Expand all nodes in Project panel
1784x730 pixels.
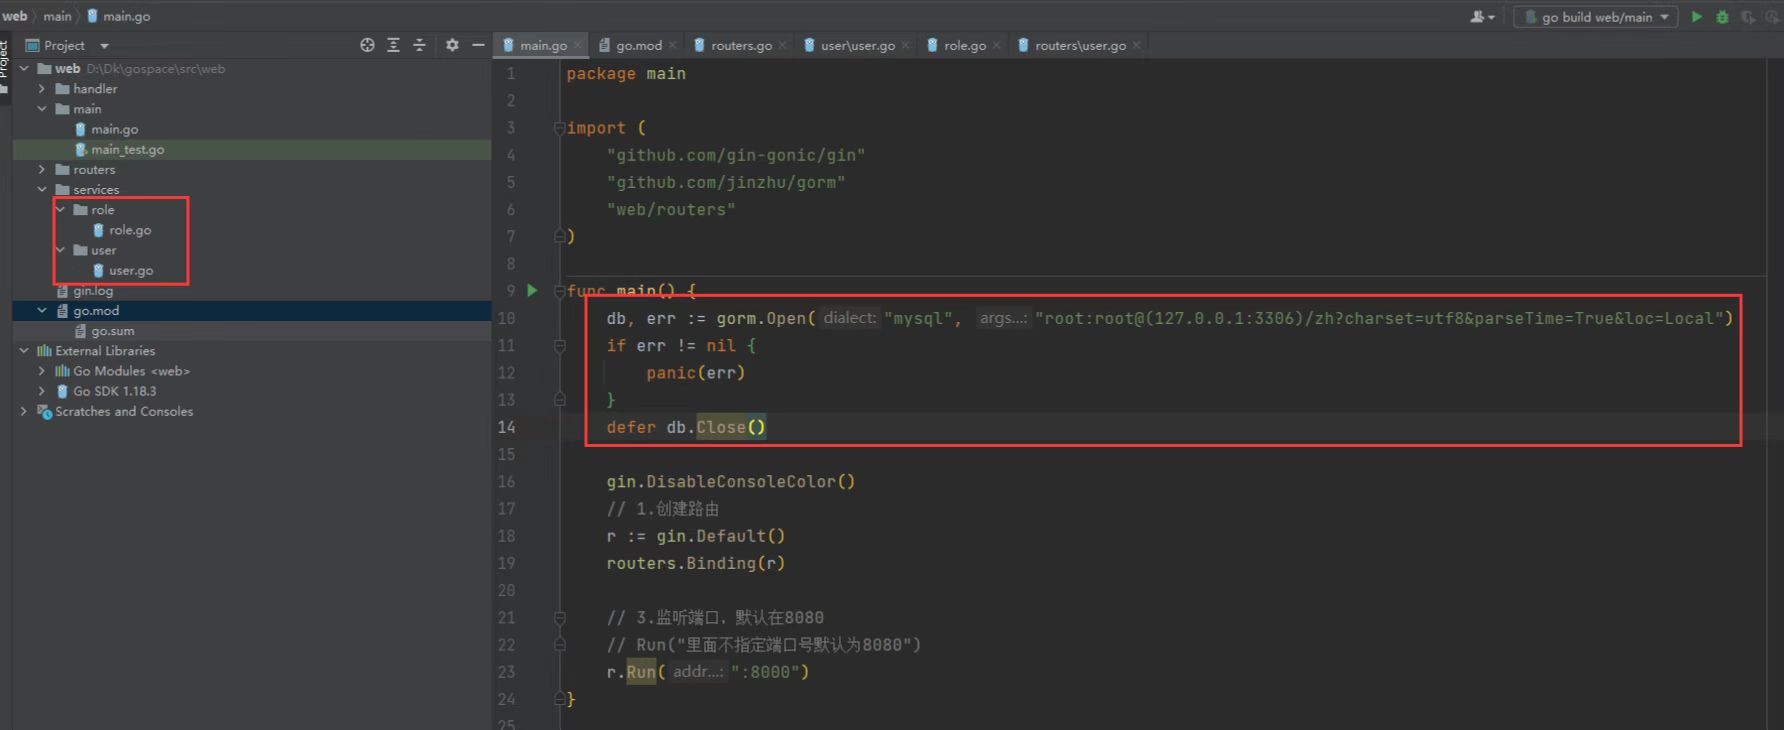[393, 45]
